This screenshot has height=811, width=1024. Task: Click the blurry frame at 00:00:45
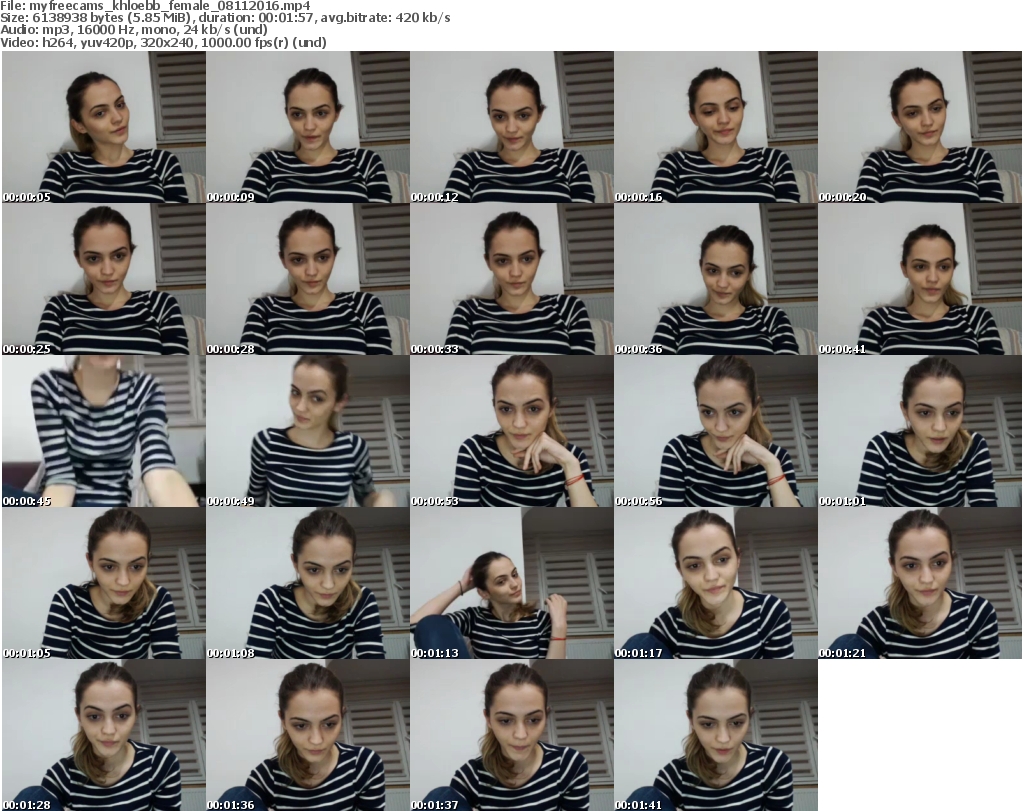pyautogui.click(x=103, y=432)
